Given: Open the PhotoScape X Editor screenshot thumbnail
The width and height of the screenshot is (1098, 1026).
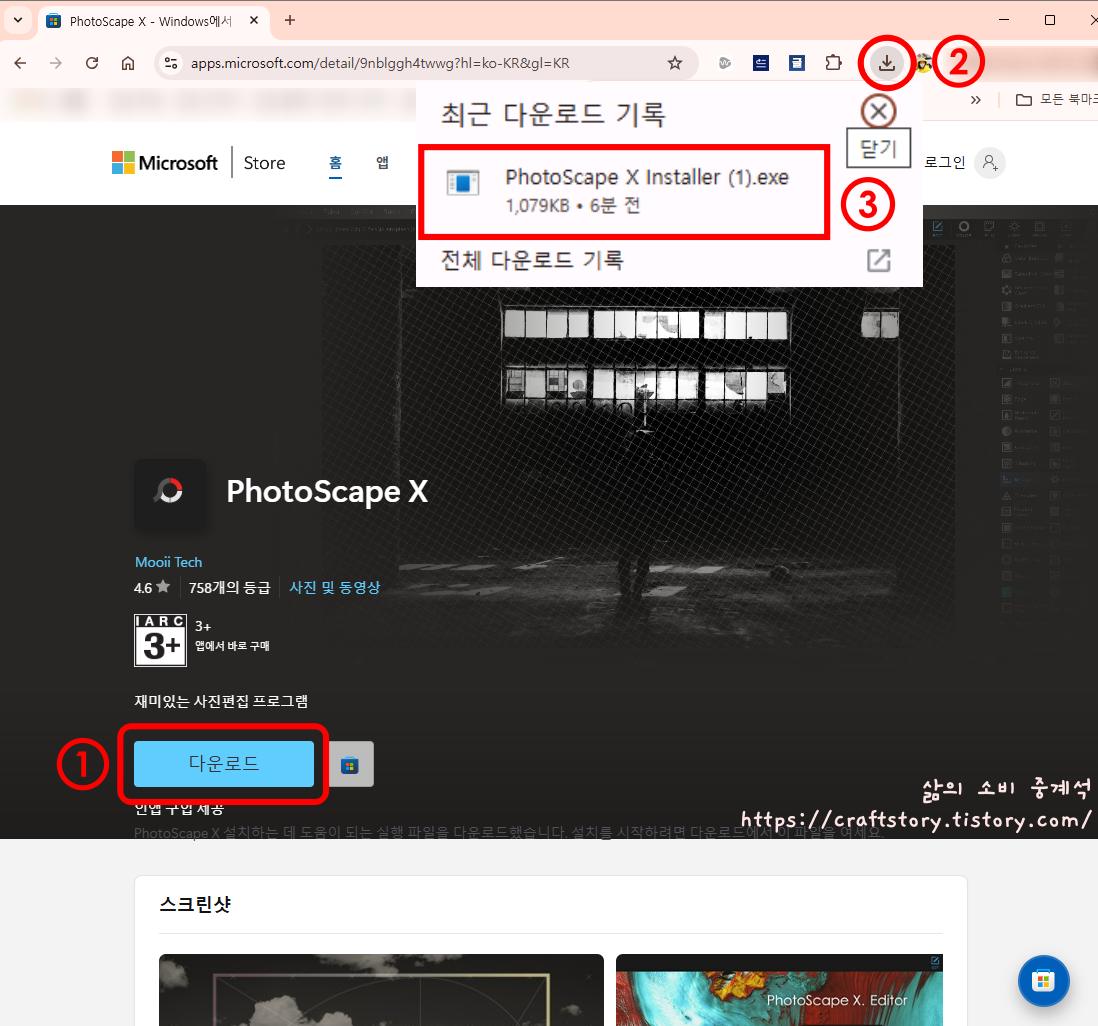Looking at the screenshot, I should (779, 990).
